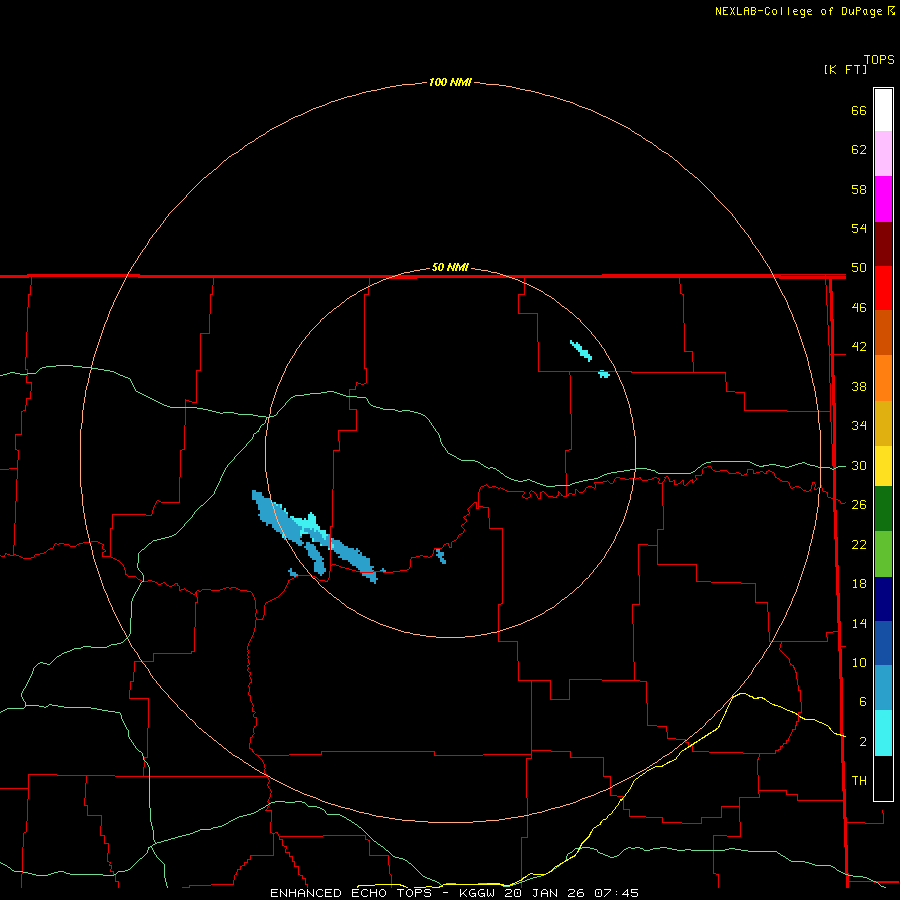Click the '22' legend value
The image size is (900, 900).
859,544
